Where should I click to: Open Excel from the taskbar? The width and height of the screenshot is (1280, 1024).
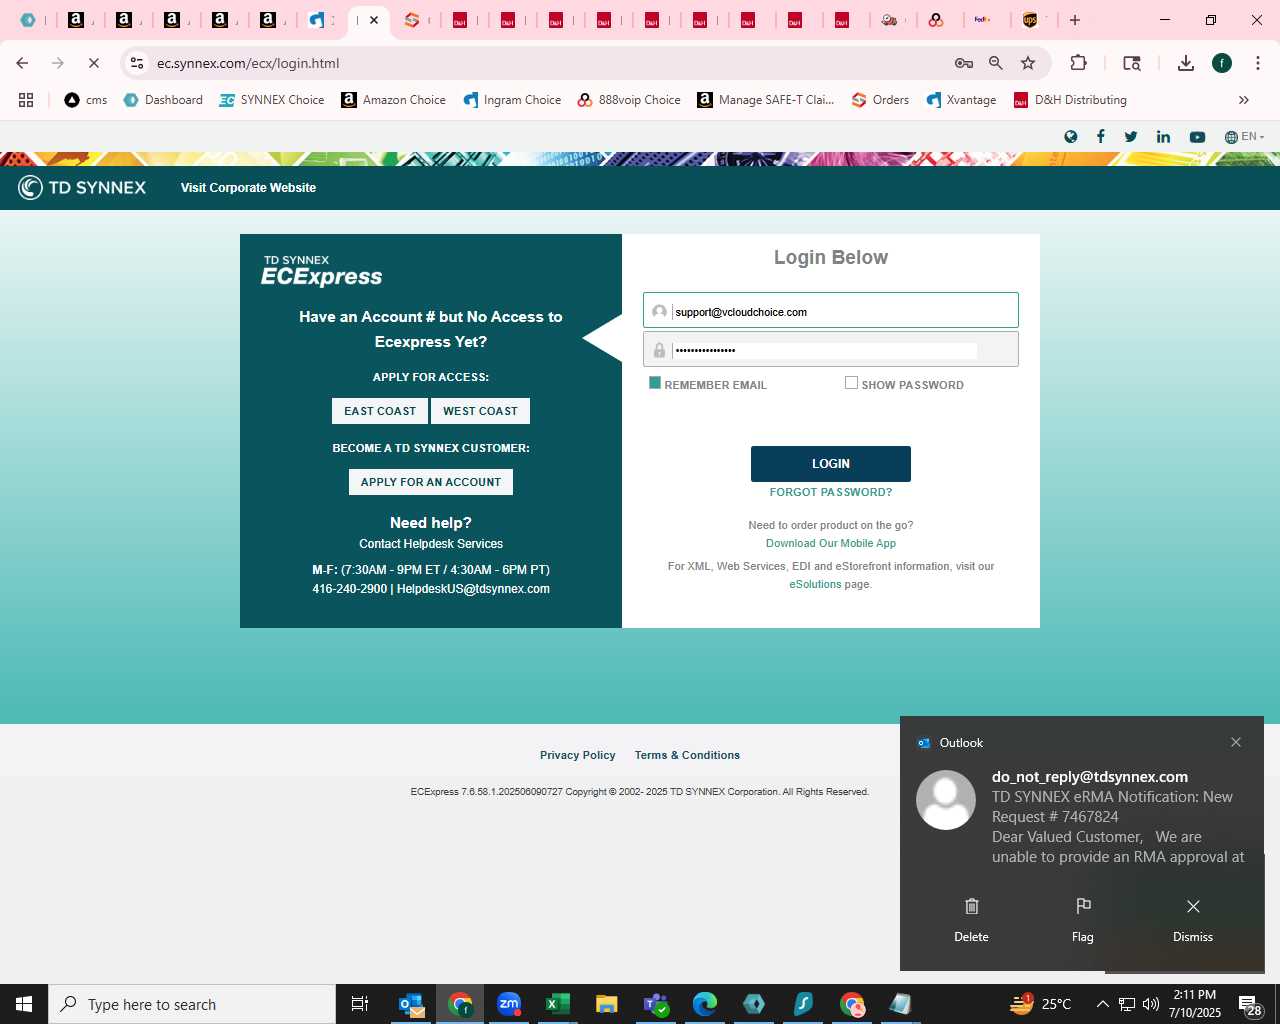[x=558, y=1004]
